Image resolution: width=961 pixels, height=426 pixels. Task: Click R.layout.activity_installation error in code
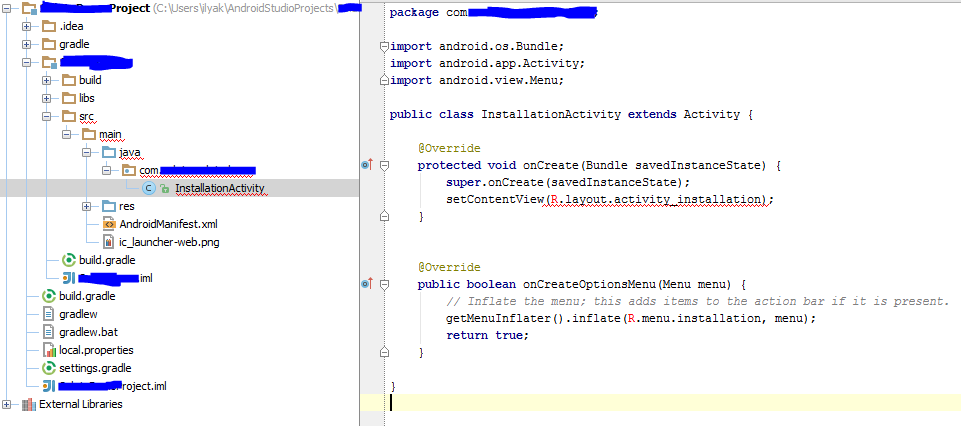655,199
